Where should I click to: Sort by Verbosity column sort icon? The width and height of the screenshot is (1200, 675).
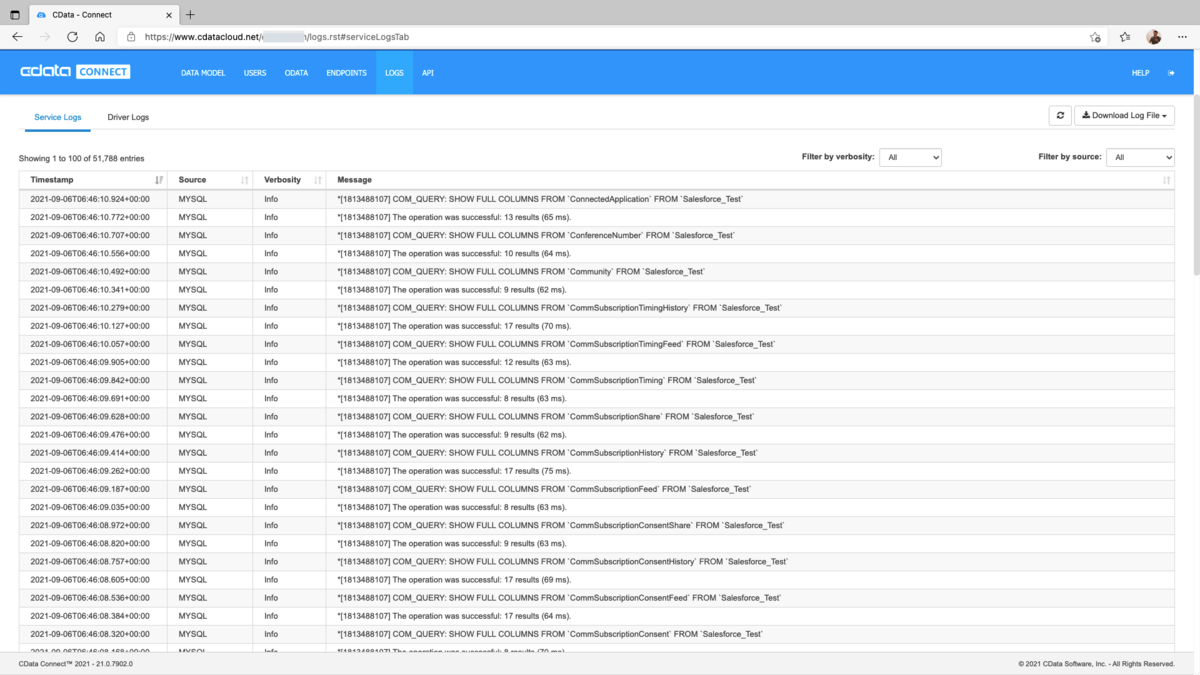318,180
